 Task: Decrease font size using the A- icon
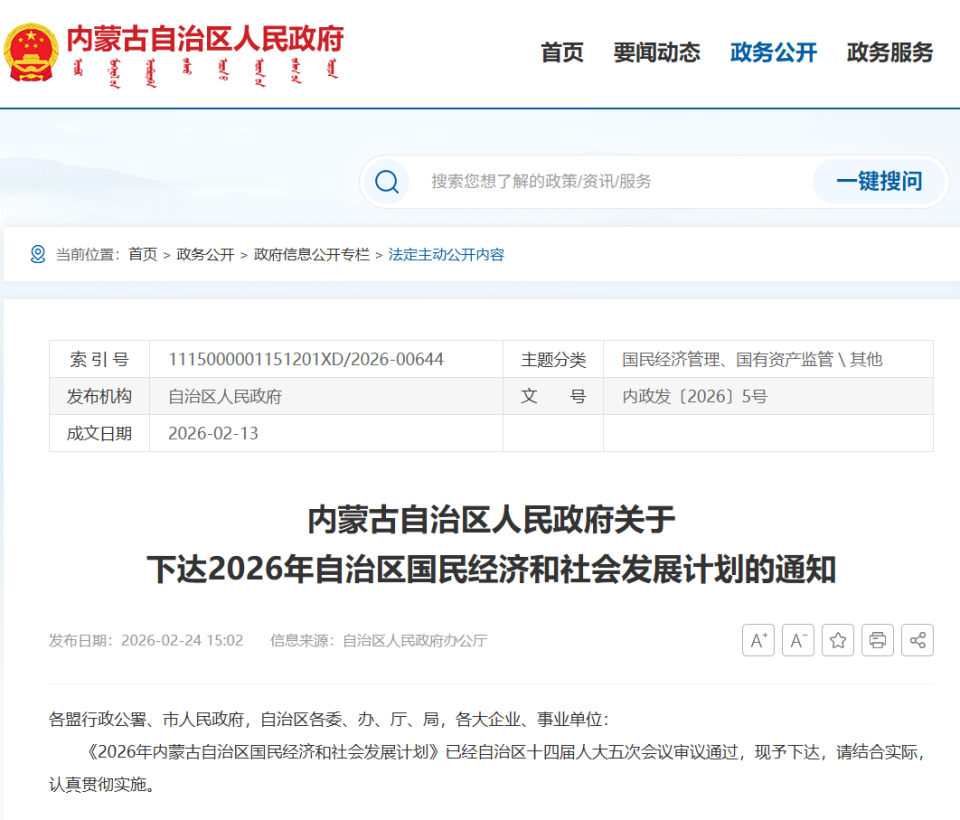coord(798,640)
